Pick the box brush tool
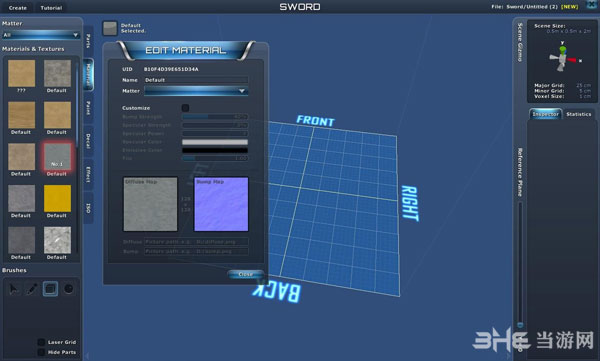The width and height of the screenshot is (600, 361). pos(50,289)
